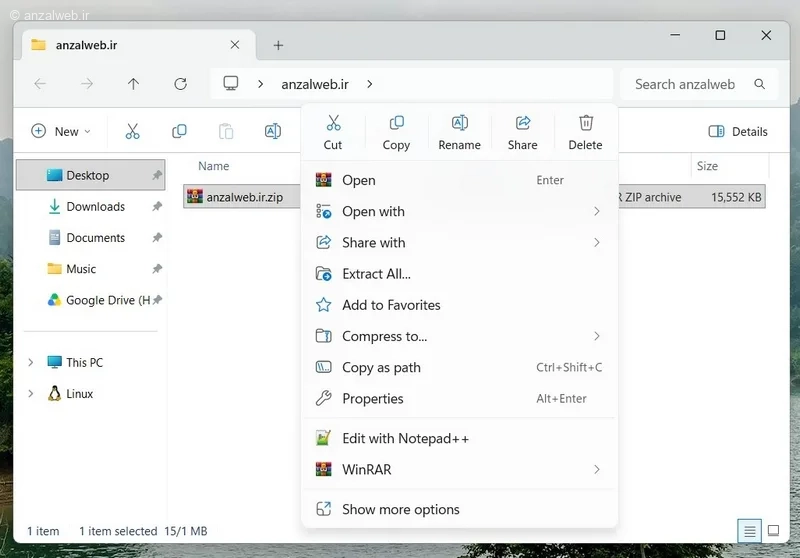Select Music in the sidebar
Screen dimensions: 800x558
coord(91,269)
